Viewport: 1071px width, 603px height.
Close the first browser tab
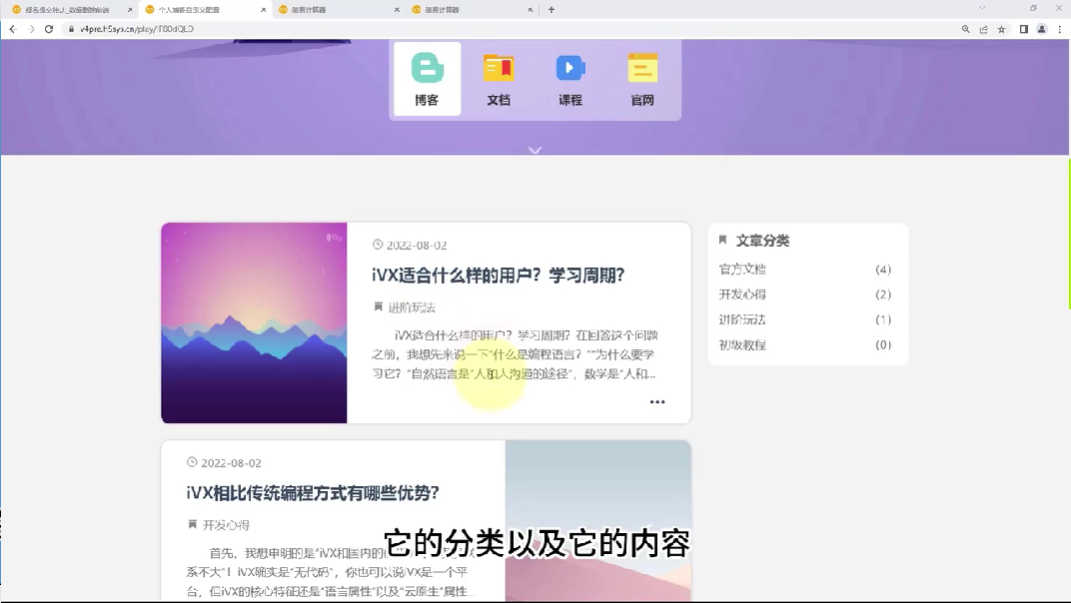point(130,10)
